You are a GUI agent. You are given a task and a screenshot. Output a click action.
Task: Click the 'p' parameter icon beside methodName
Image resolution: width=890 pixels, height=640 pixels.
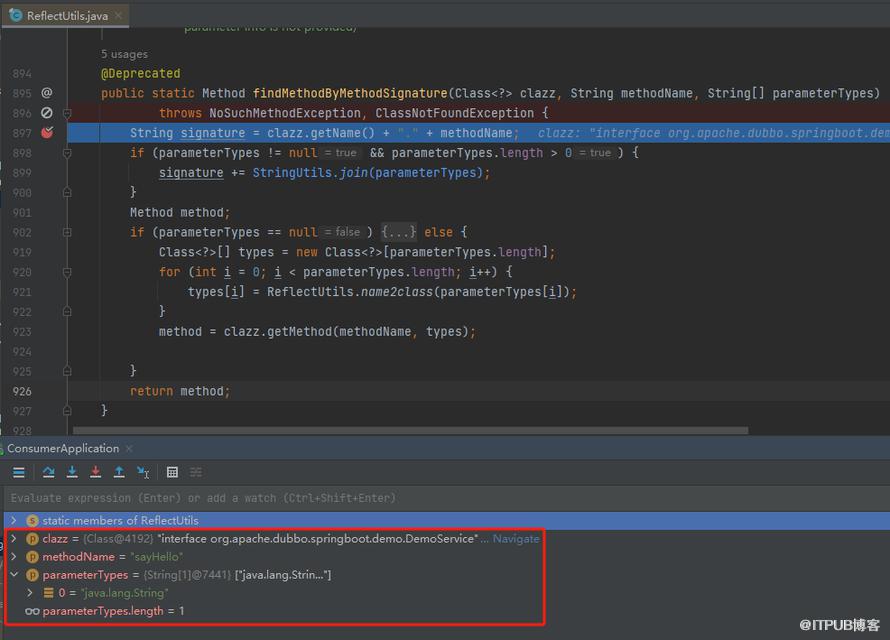[x=32, y=557]
